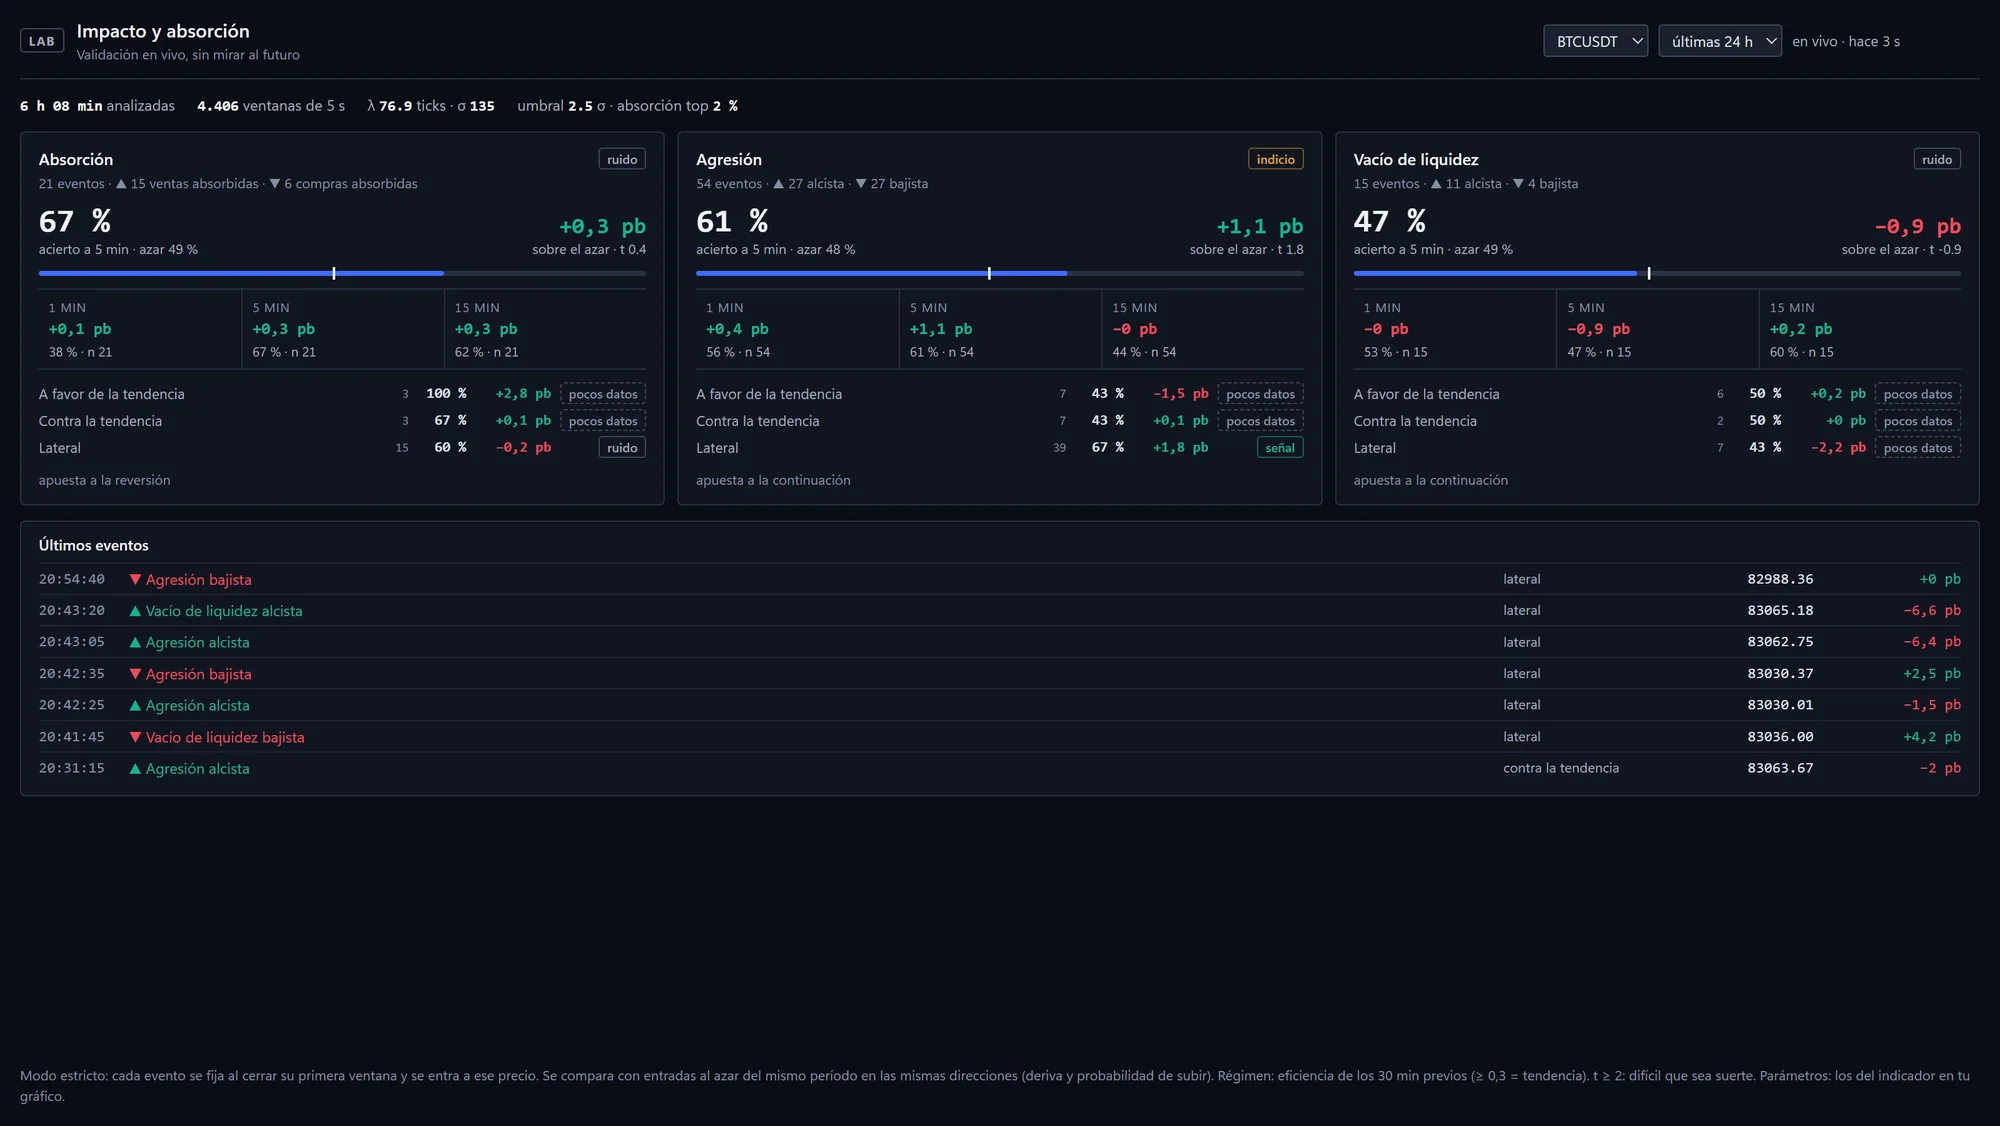This screenshot has height=1126, width=2000.
Task: Select the 15 MIN cell in Vacío de liquidez card
Action: (x=1860, y=329)
